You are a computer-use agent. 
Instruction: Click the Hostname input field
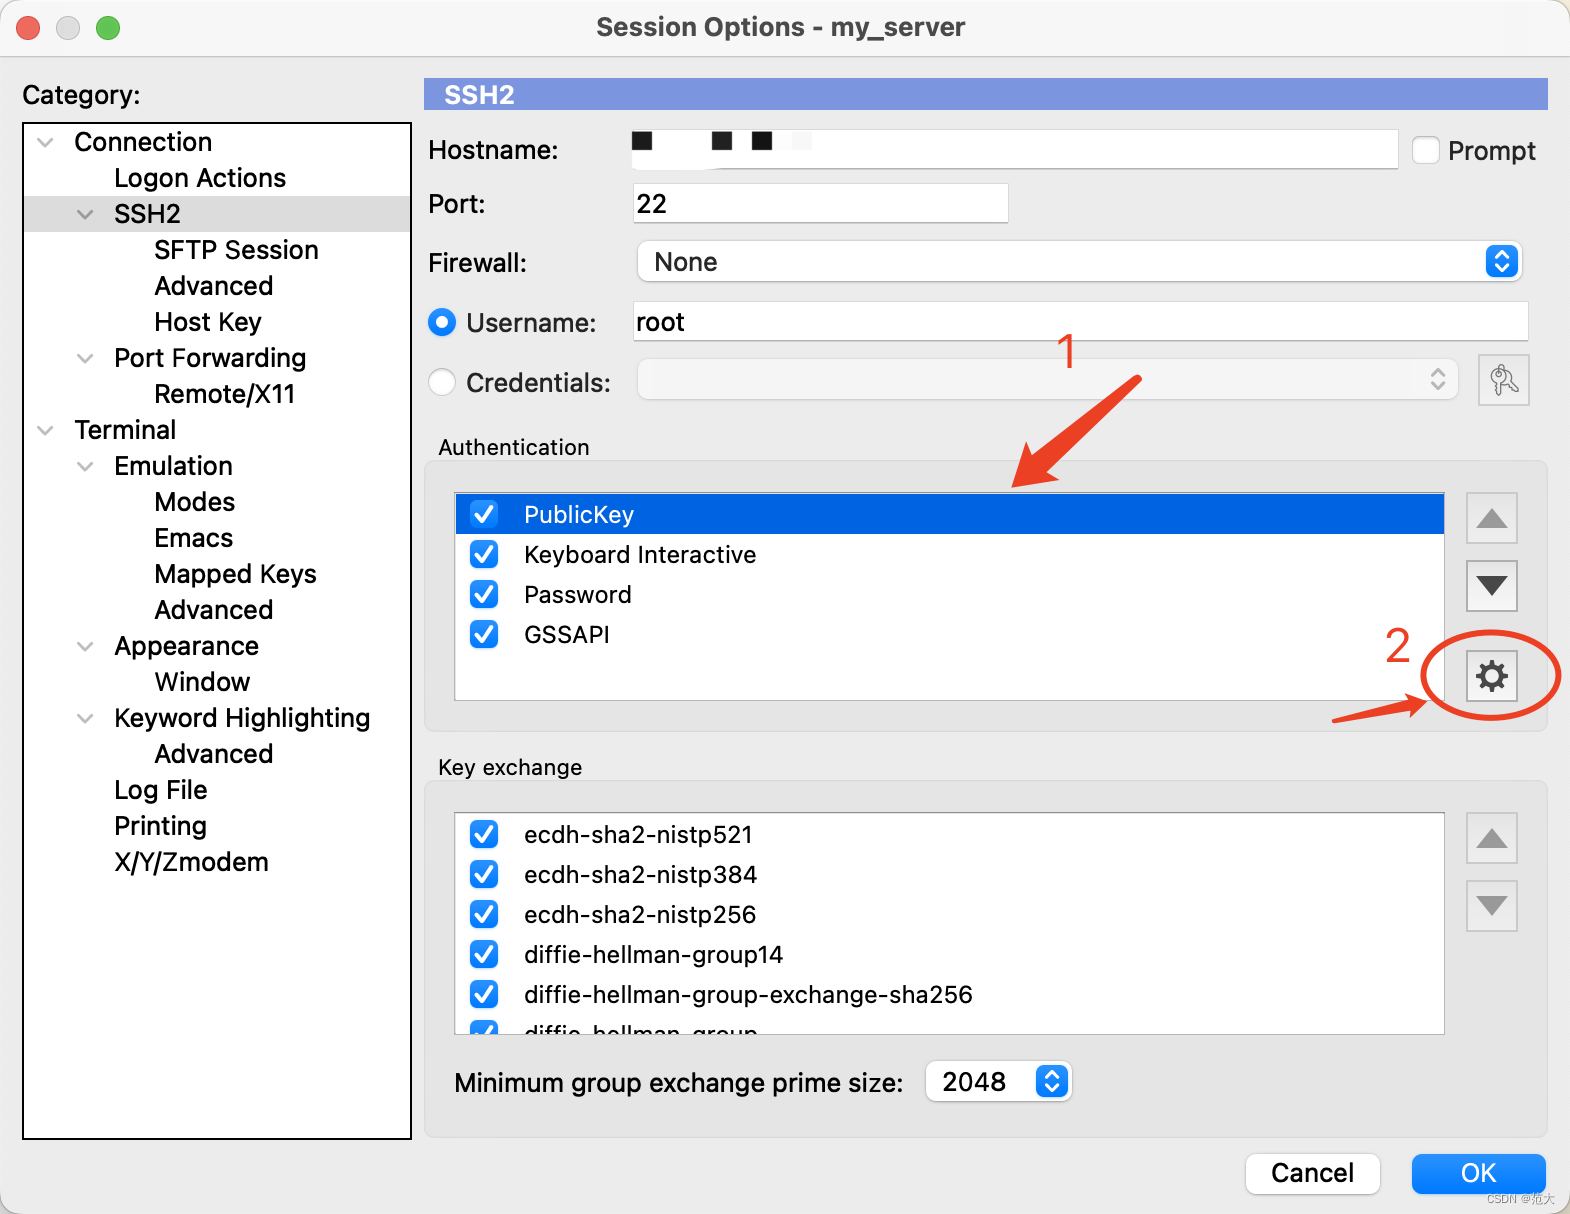pyautogui.click(x=1015, y=149)
